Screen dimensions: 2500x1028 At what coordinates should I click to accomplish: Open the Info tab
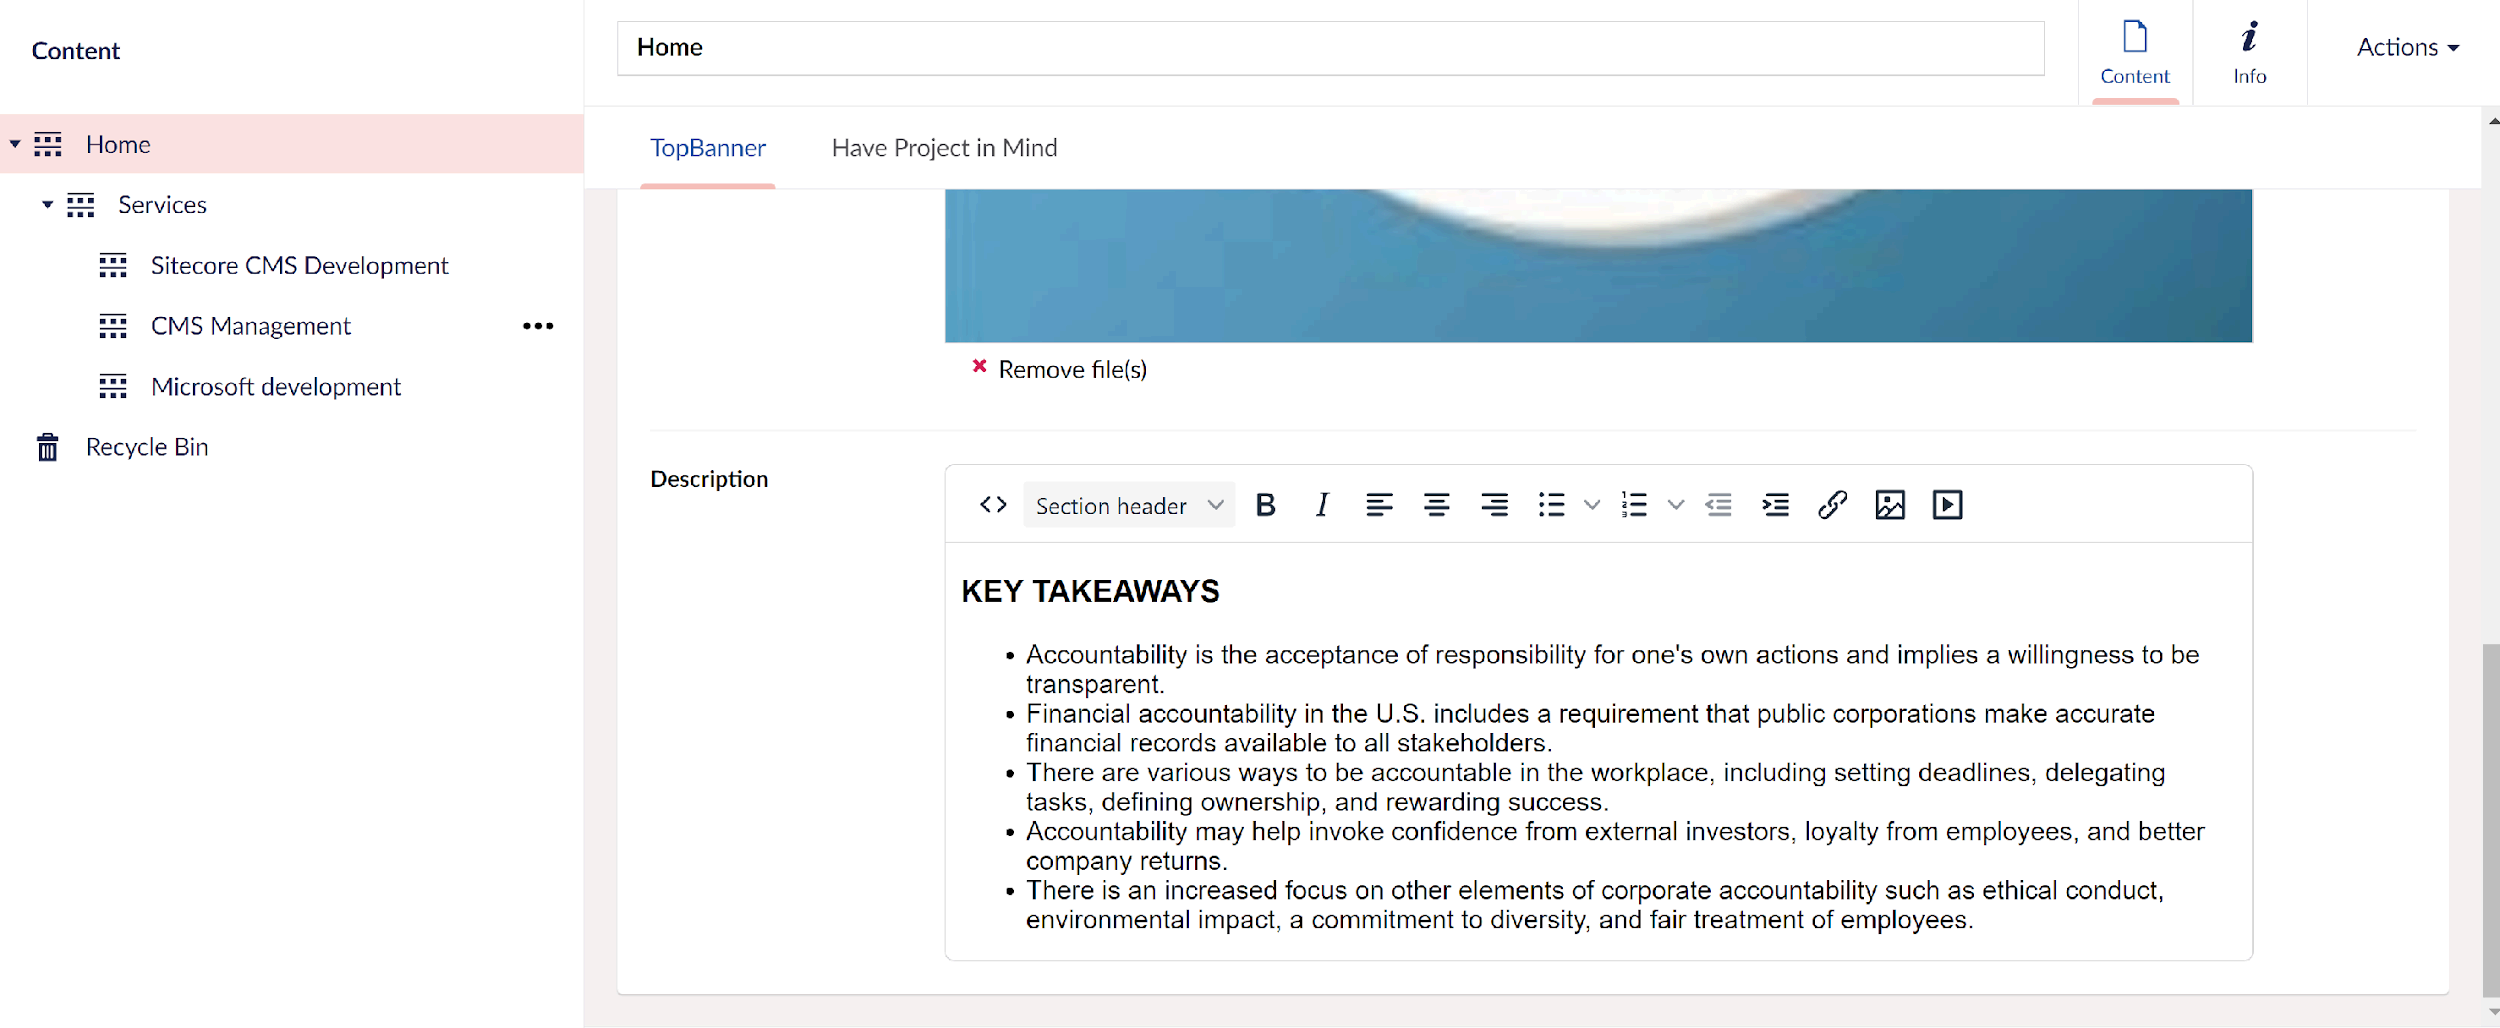tap(2249, 52)
